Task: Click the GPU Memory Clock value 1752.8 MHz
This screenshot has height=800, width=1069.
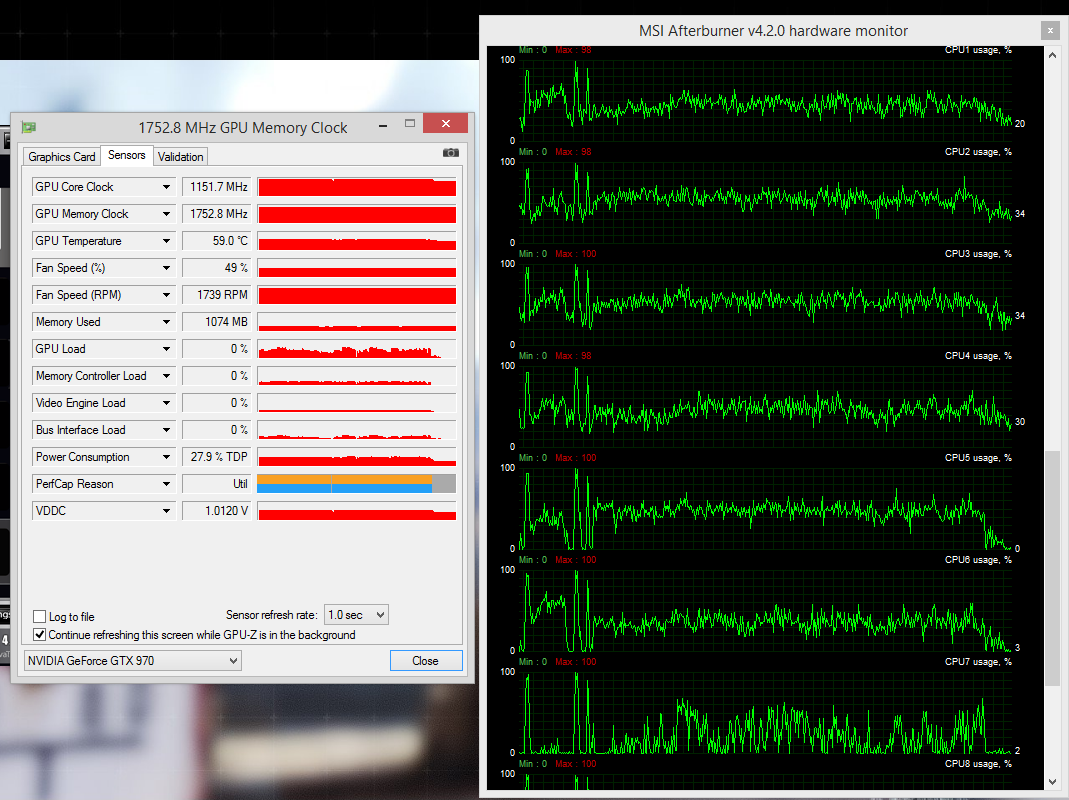Action: [x=216, y=214]
